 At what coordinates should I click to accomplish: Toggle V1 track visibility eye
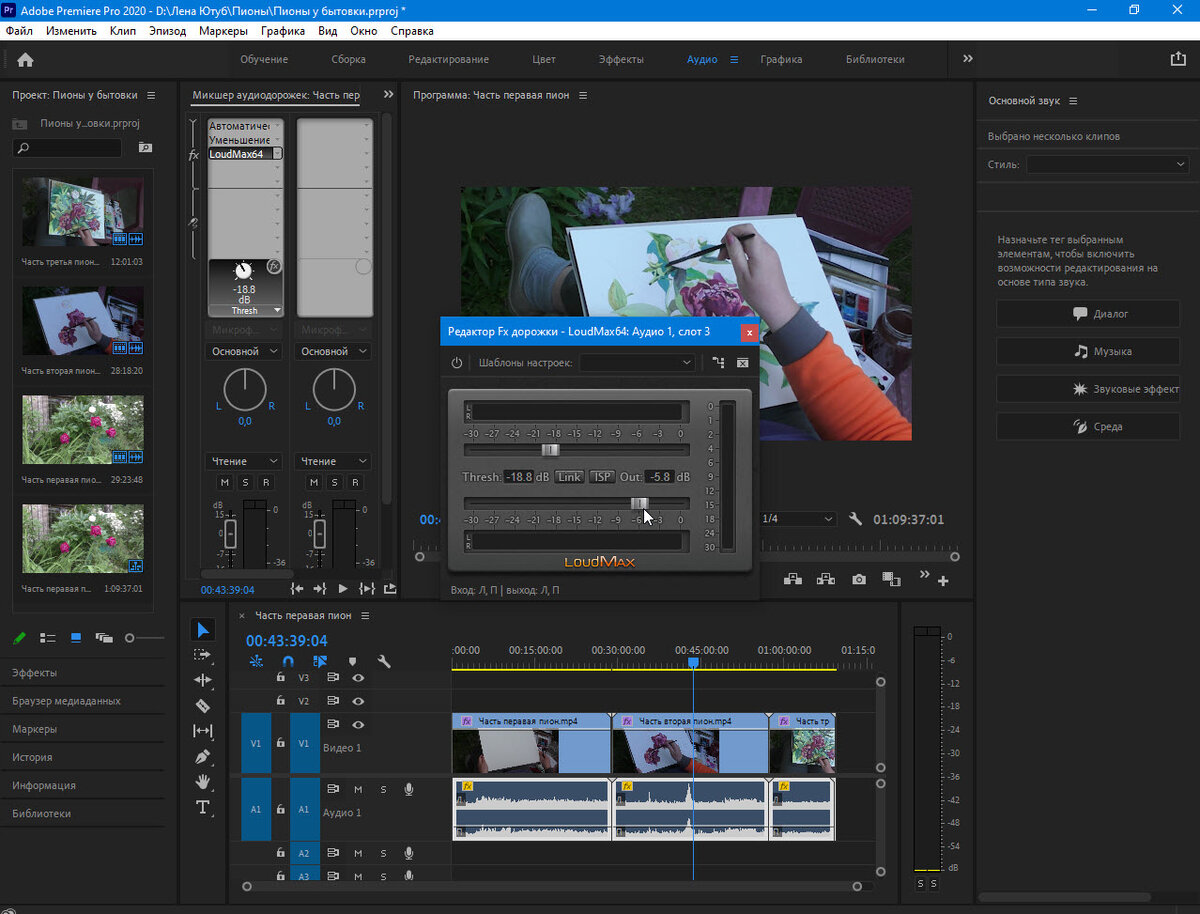358,725
